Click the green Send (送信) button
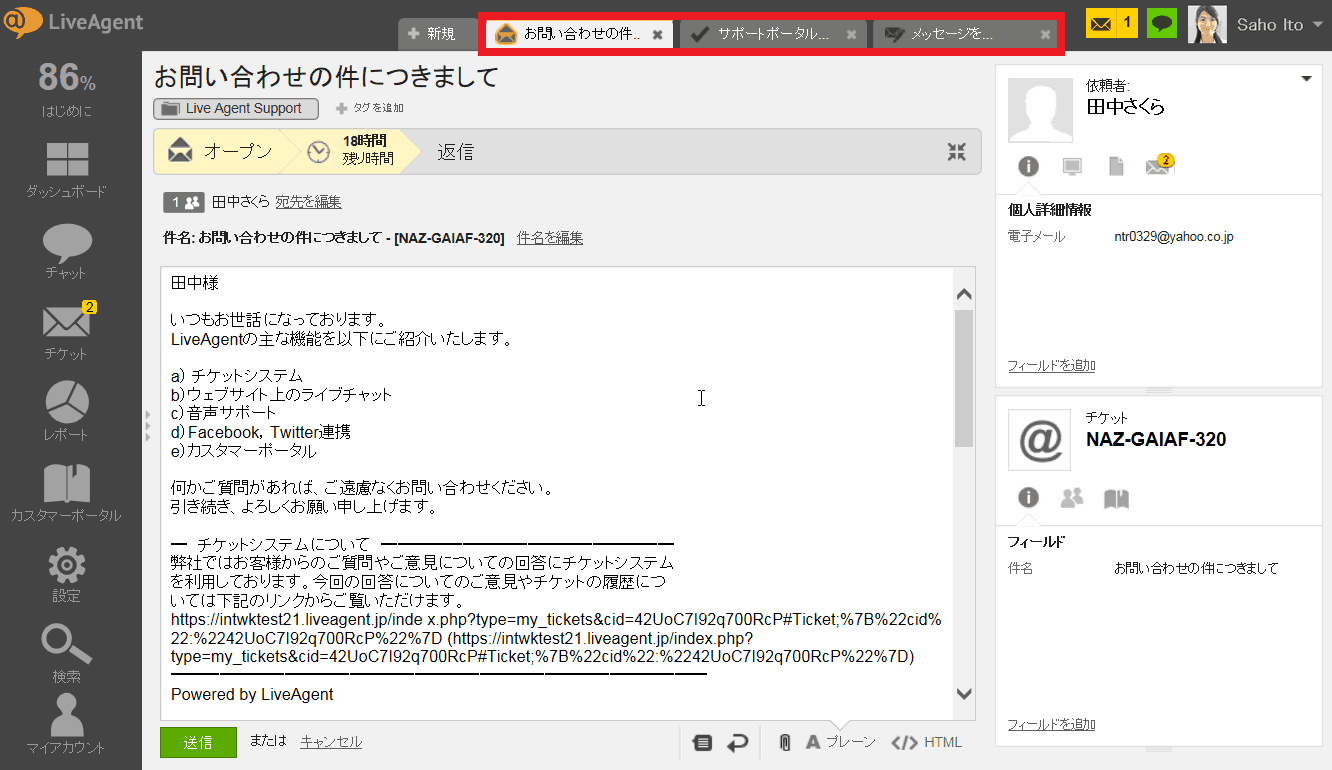The height and width of the screenshot is (770, 1332). [x=198, y=742]
